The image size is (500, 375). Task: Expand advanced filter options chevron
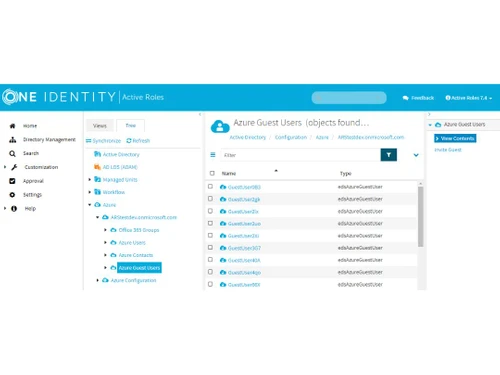tap(416, 155)
